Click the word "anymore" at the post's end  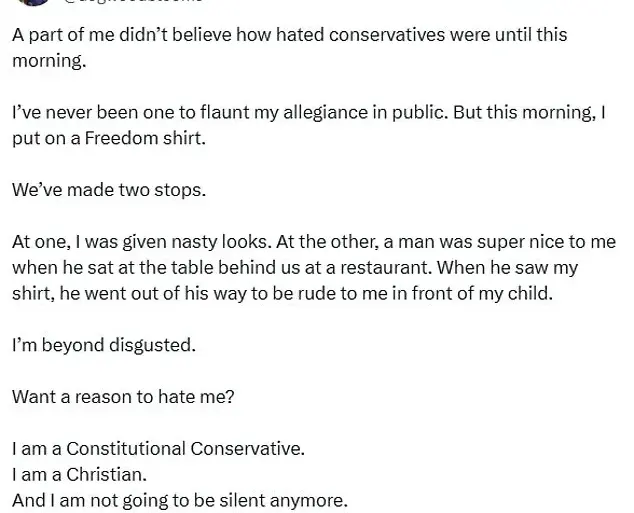tap(312, 501)
